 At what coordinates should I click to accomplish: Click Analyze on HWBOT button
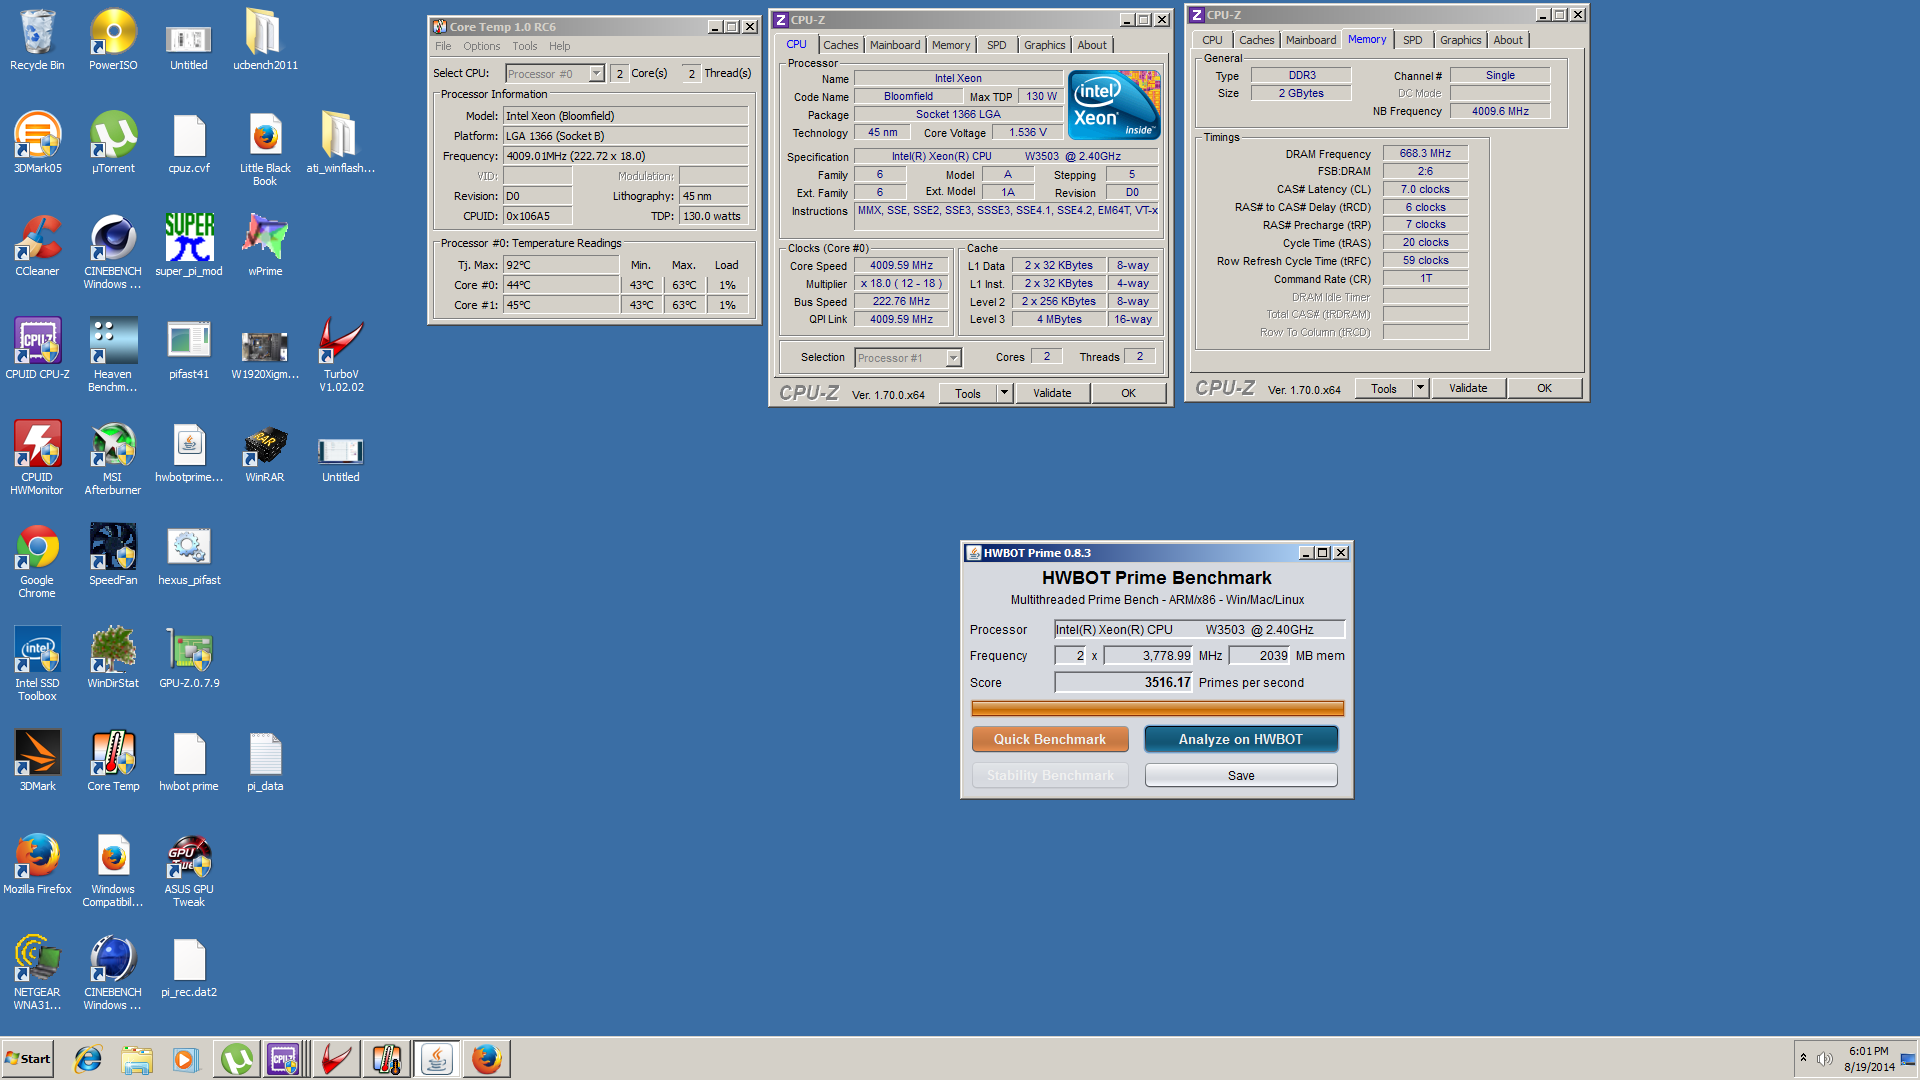coord(1241,739)
